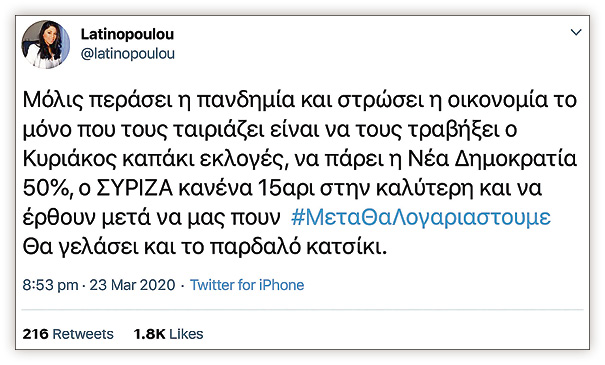
Task: Click the @latinopoulou handle
Action: pos(128,54)
